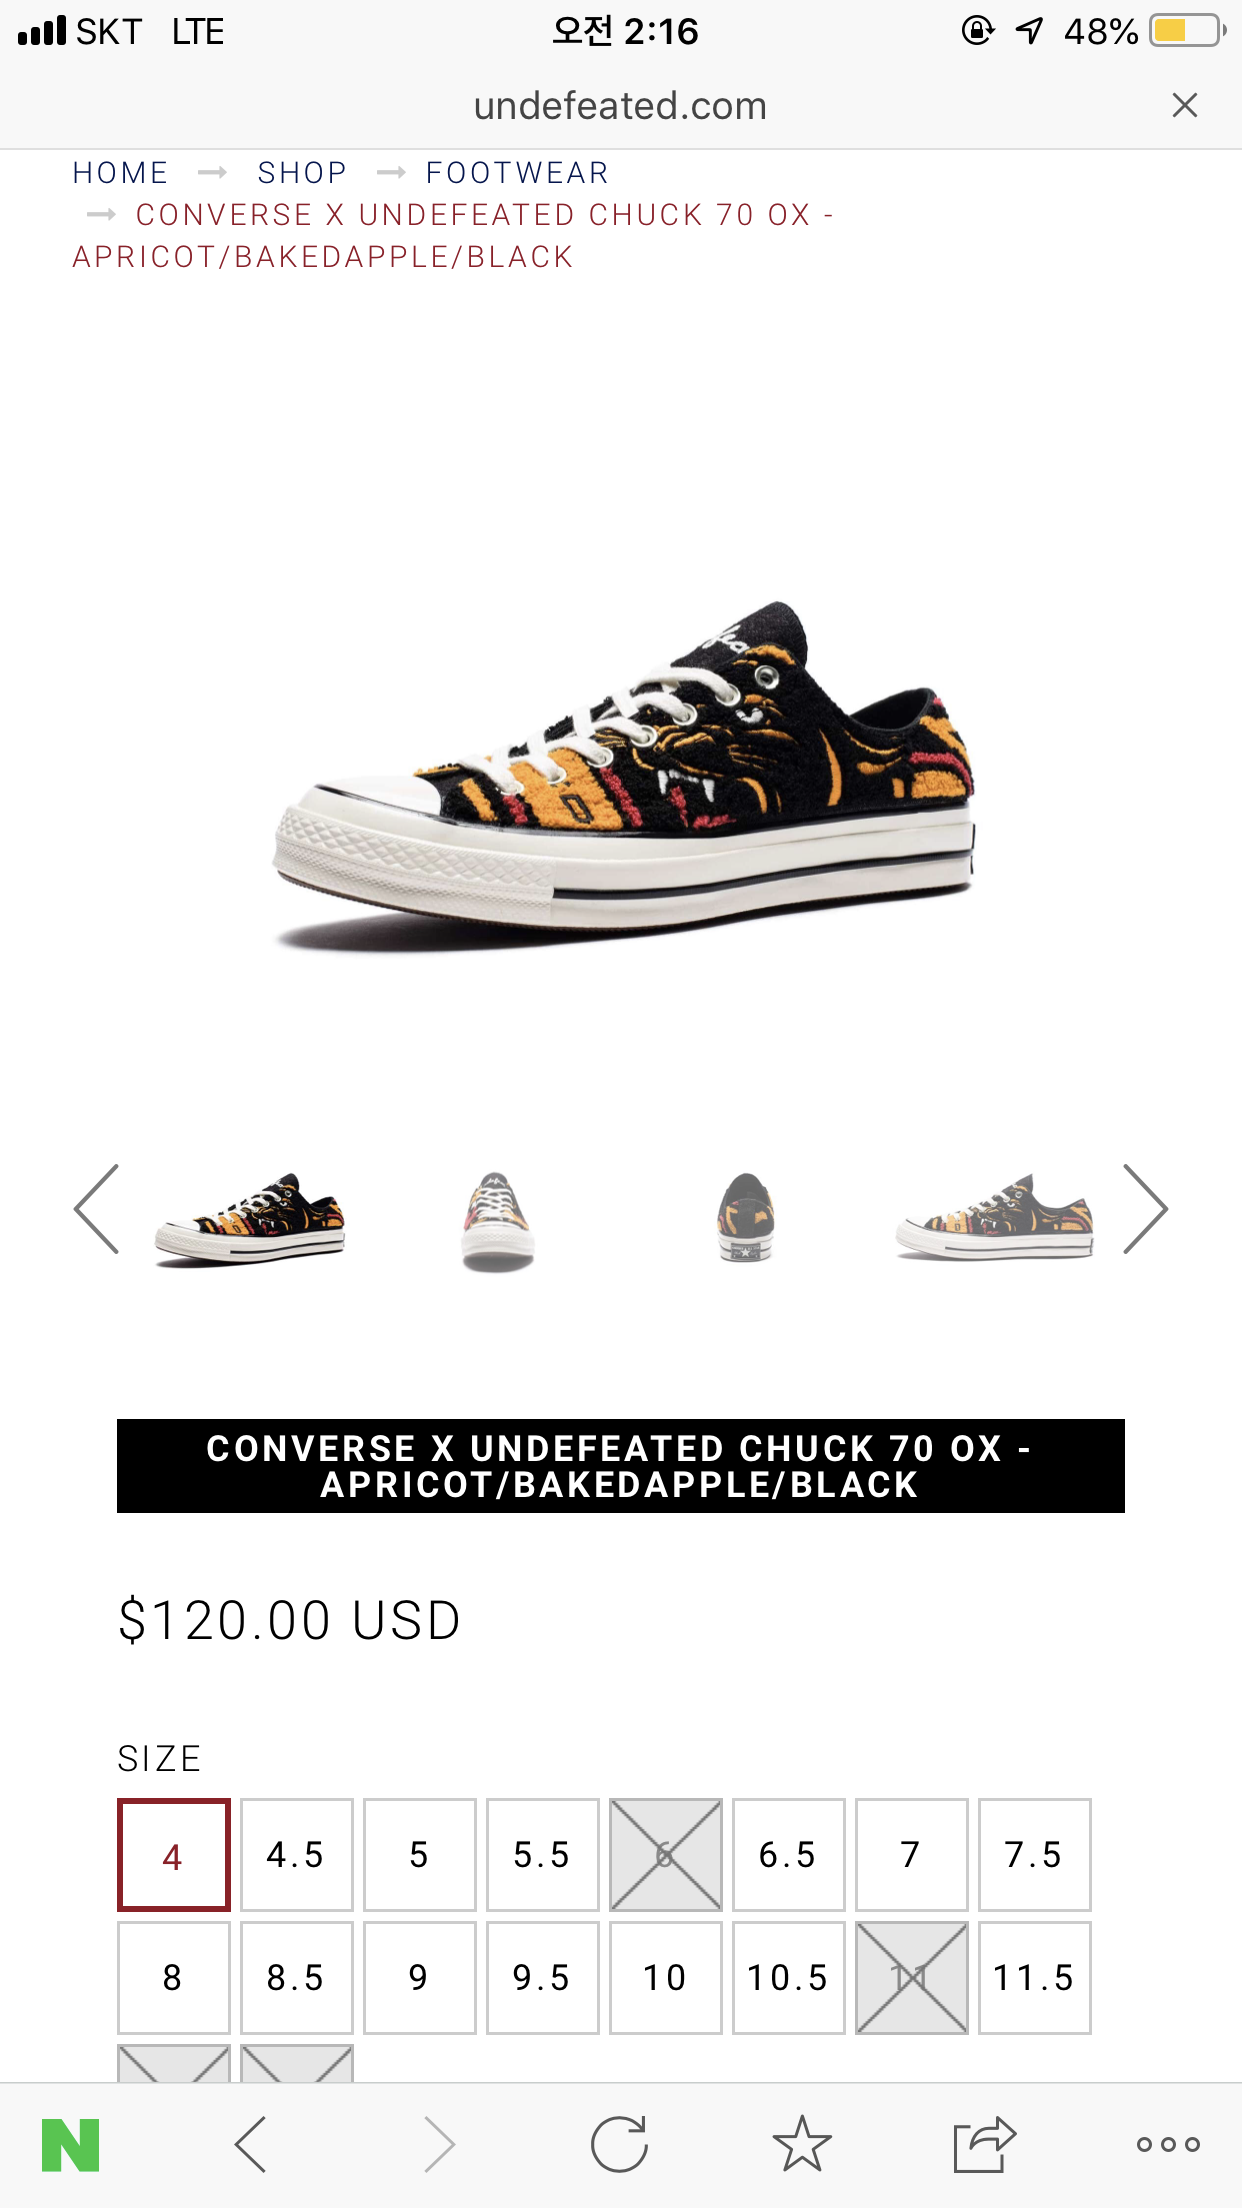Open the three-dot more options menu
Screen dimensions: 1242x2208
(x=1168, y=2144)
